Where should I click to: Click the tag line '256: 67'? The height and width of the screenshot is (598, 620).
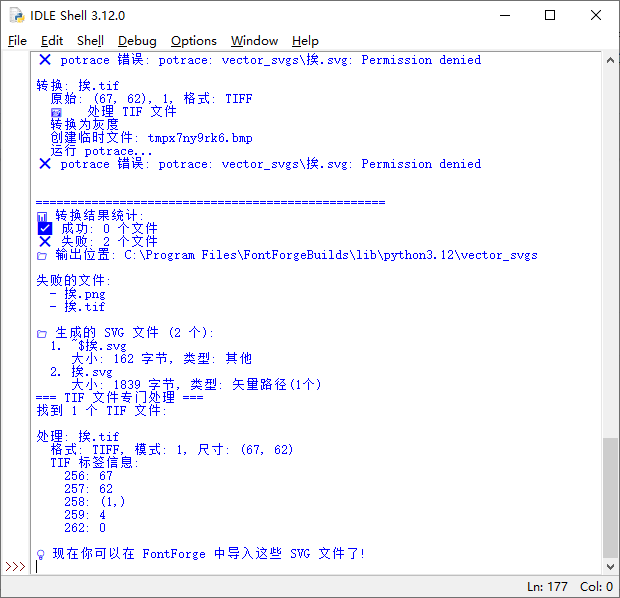89,475
